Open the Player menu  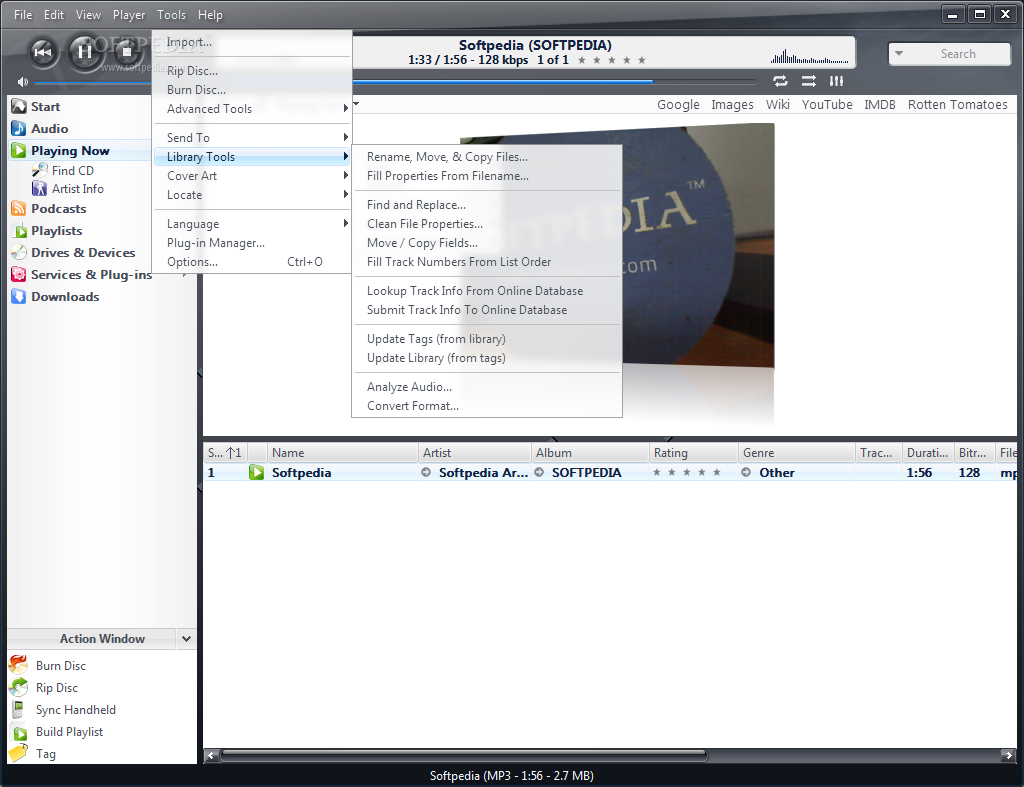click(129, 14)
